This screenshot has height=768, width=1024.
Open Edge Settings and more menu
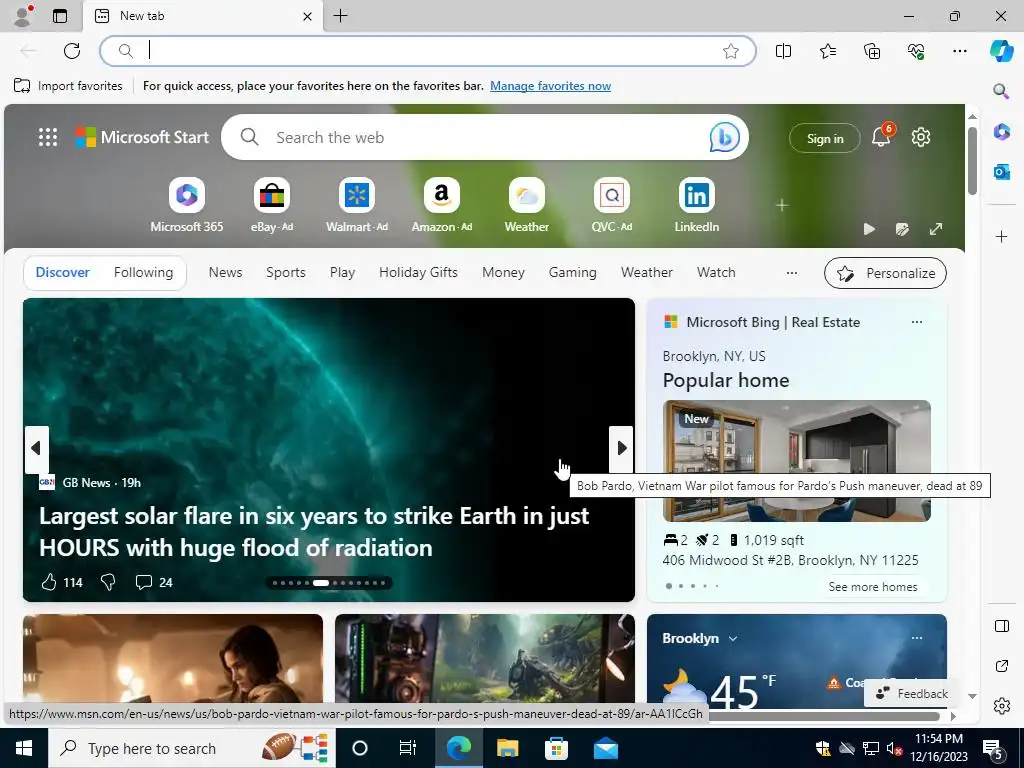(x=960, y=51)
